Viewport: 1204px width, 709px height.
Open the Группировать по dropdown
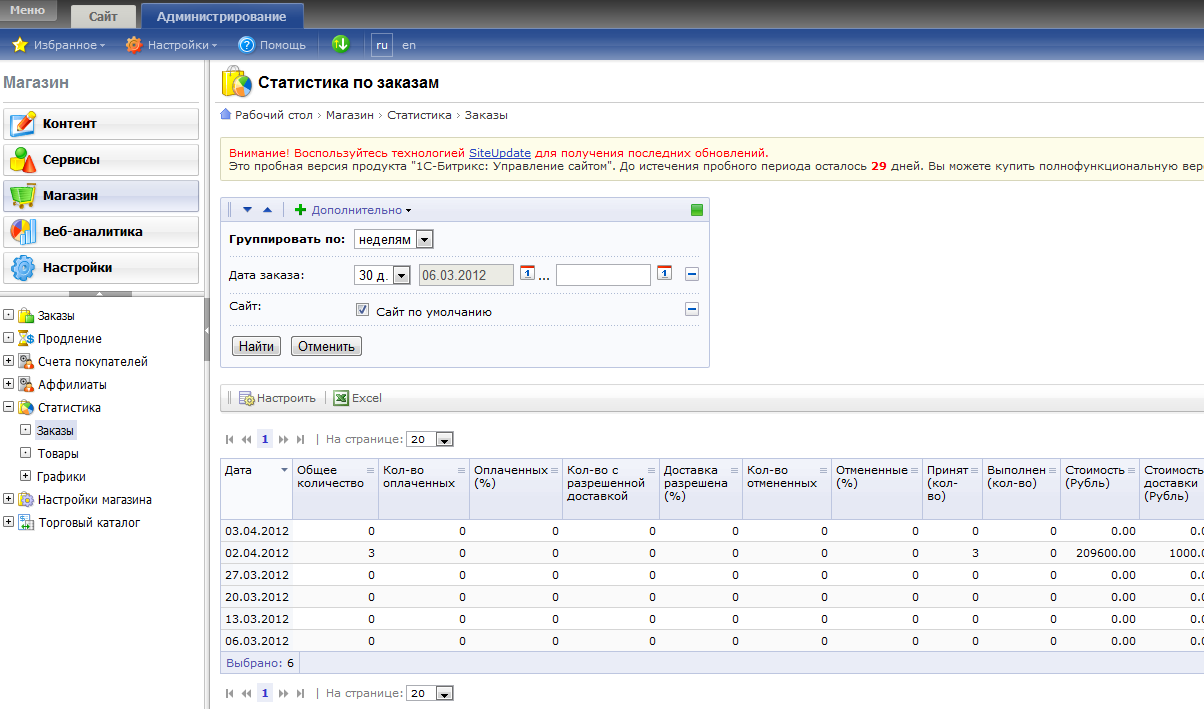(x=424, y=240)
